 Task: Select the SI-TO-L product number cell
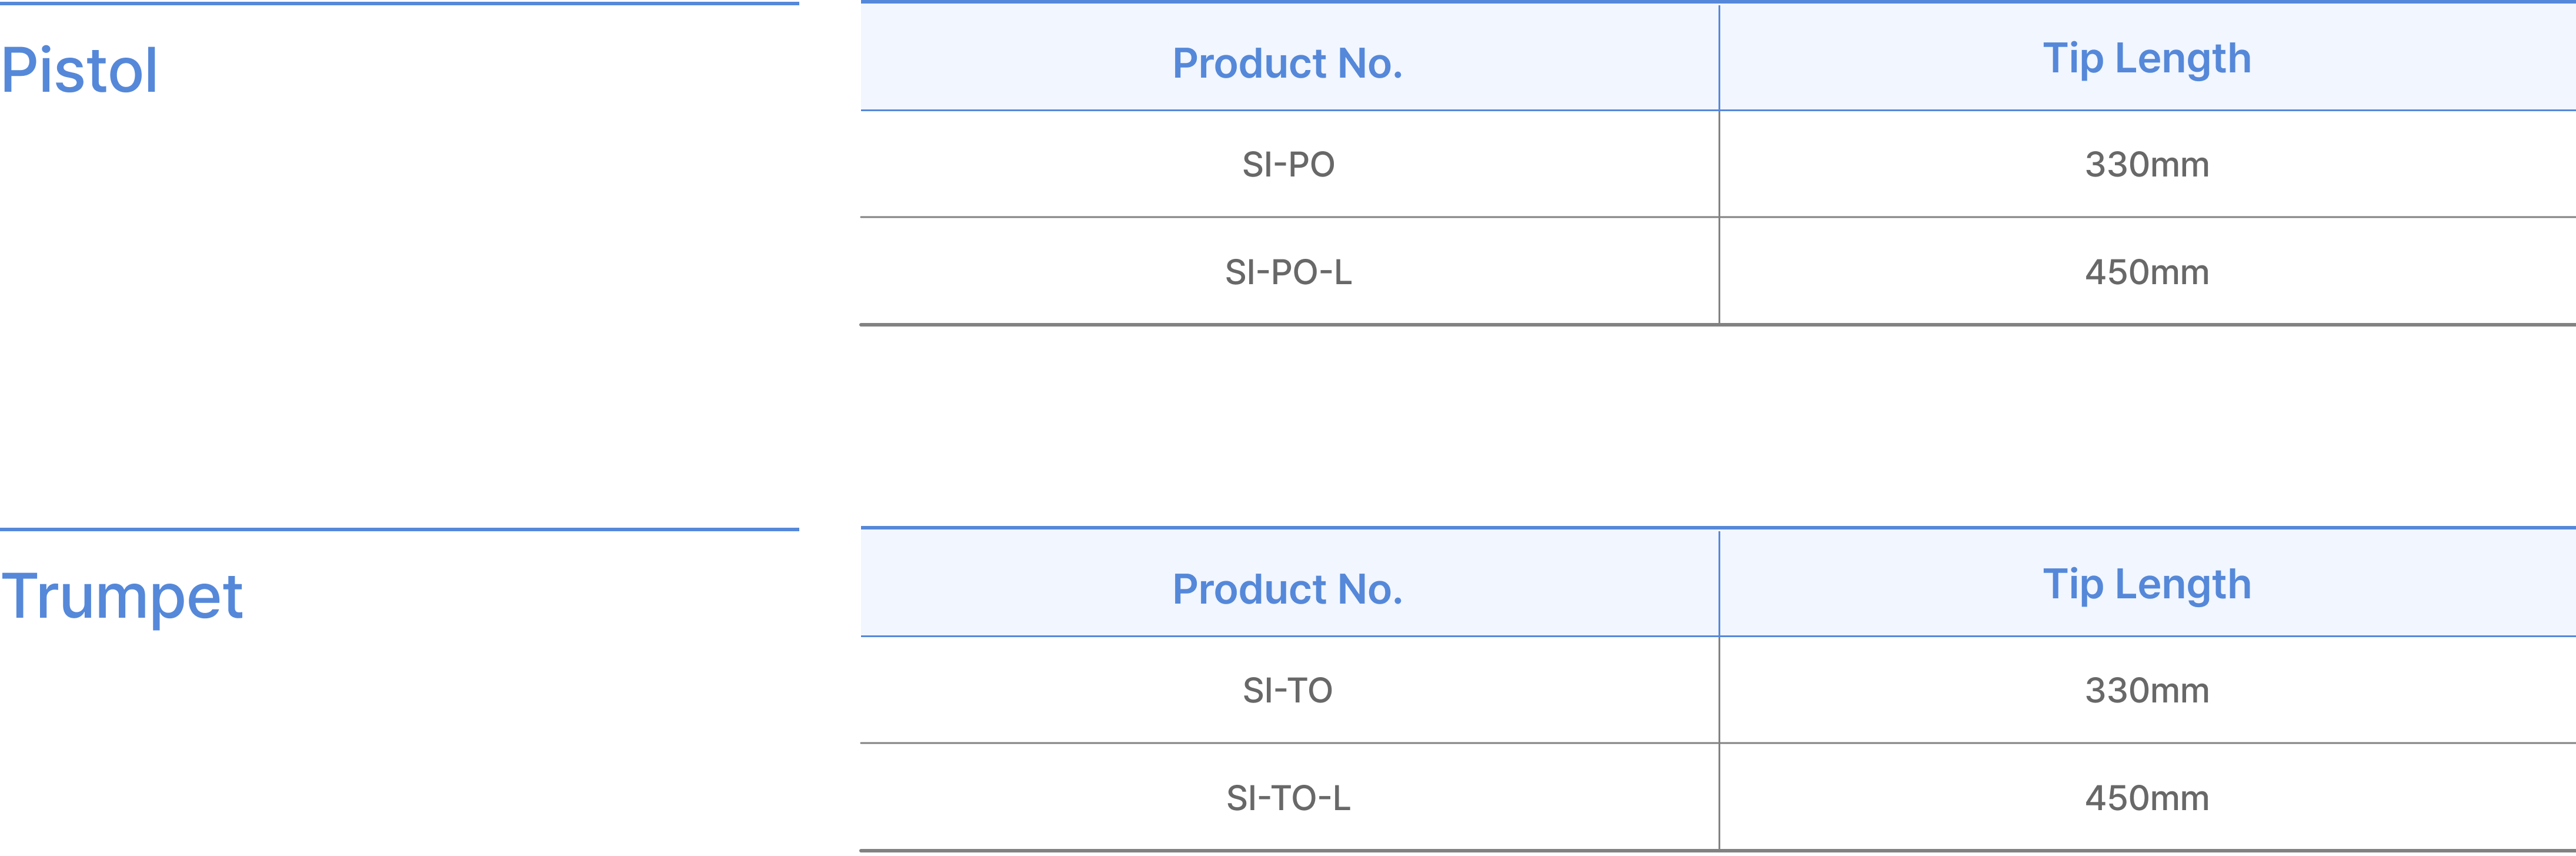point(1288,798)
